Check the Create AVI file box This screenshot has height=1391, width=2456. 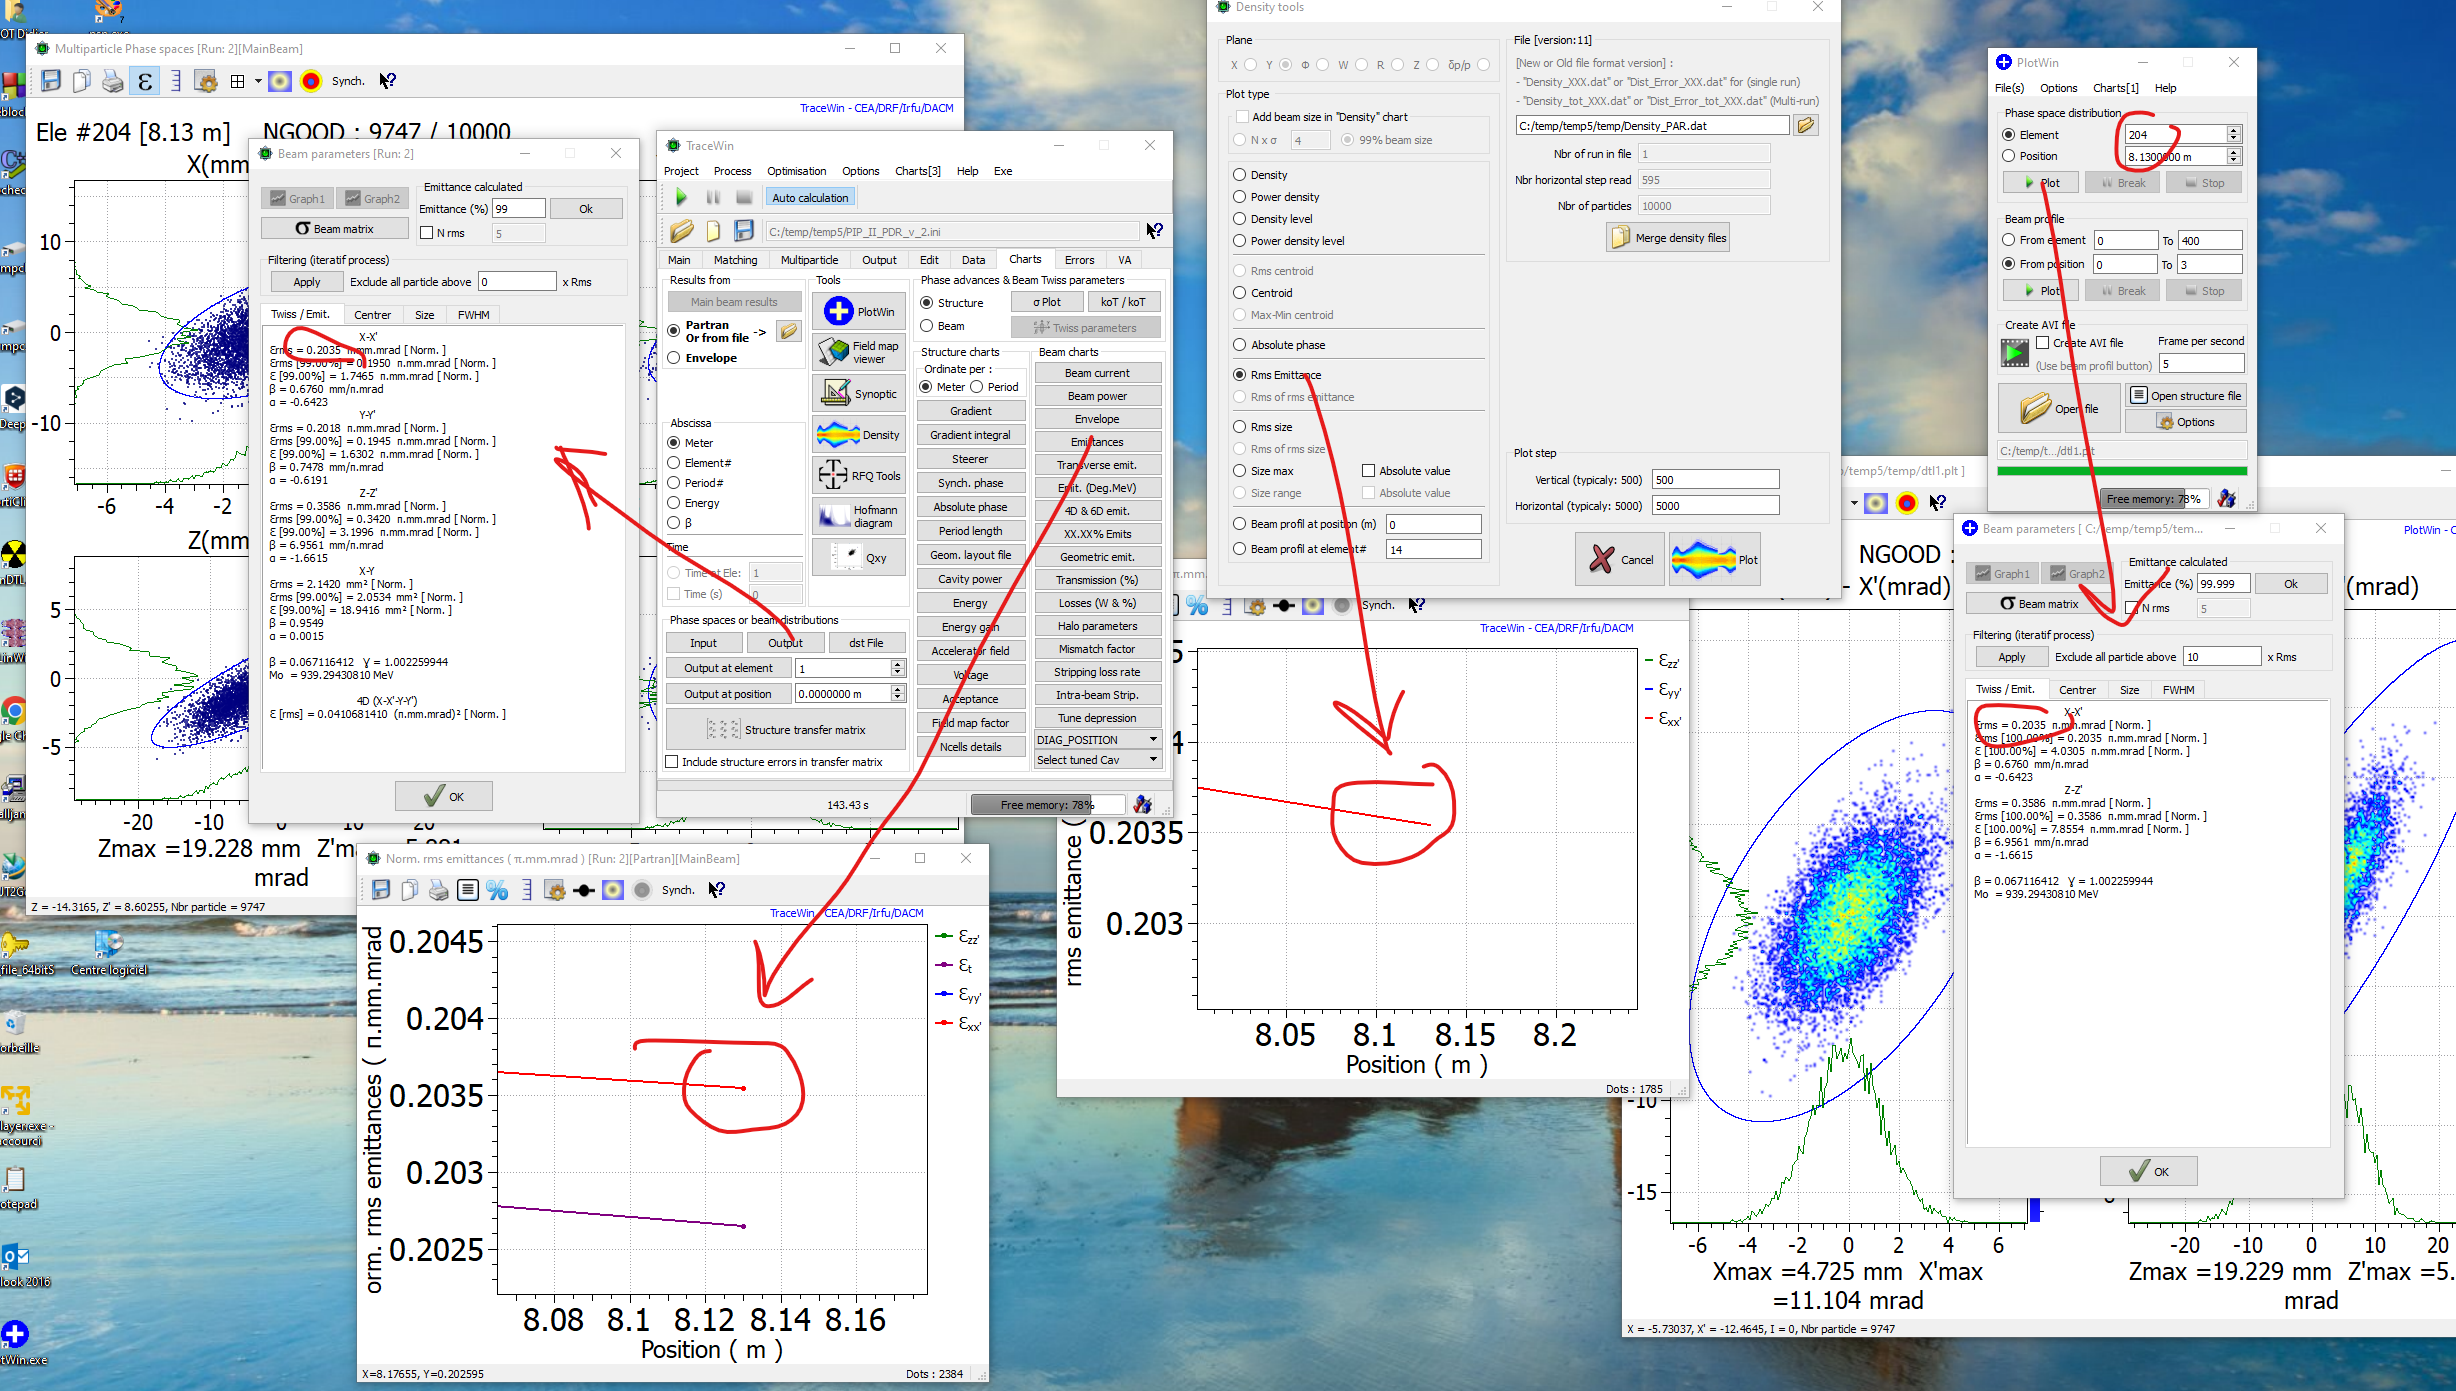point(2043,343)
